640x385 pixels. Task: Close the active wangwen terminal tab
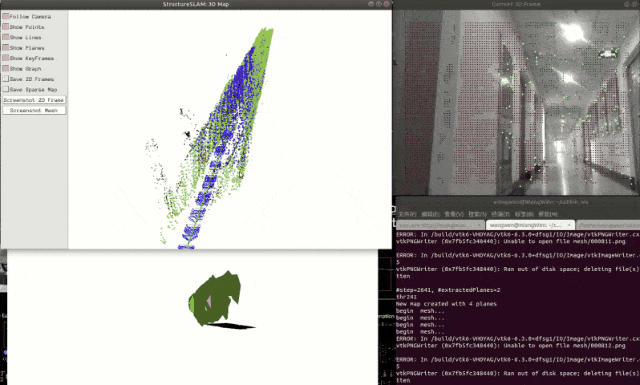point(569,225)
